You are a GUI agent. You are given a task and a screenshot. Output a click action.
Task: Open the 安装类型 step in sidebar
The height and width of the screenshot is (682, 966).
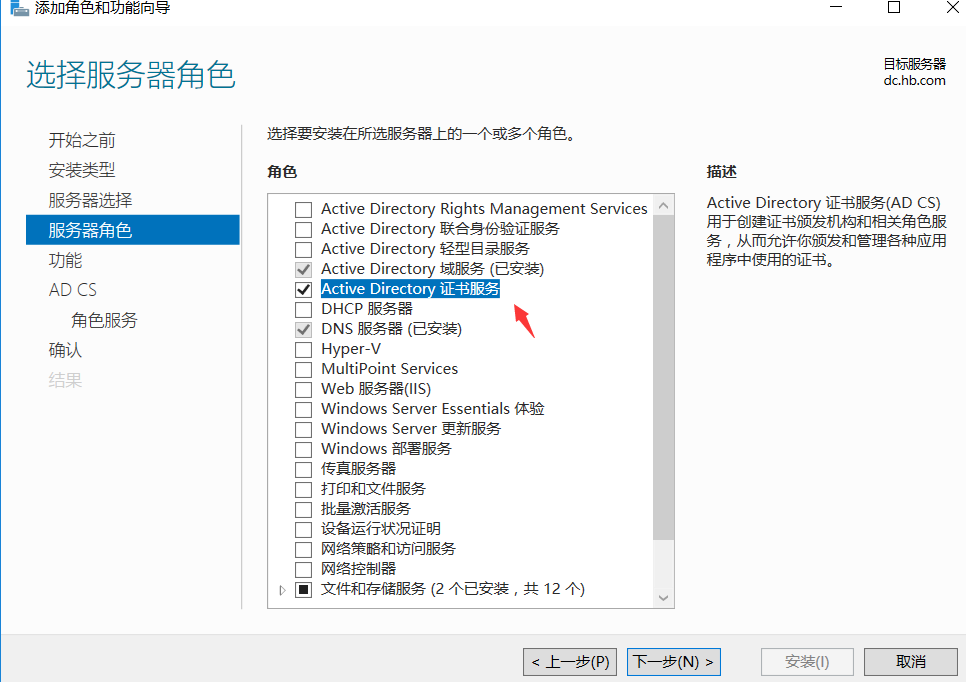tap(82, 170)
